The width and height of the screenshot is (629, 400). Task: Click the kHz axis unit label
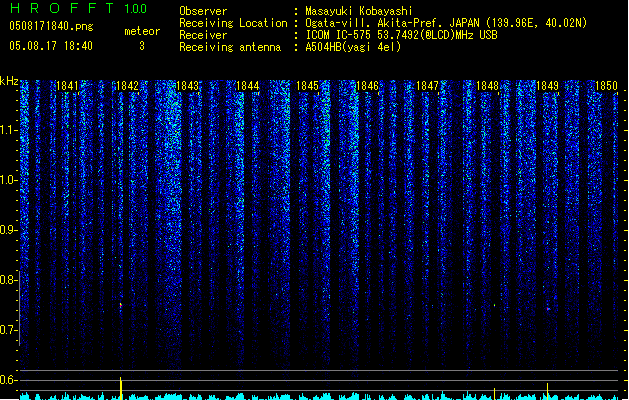point(9,81)
